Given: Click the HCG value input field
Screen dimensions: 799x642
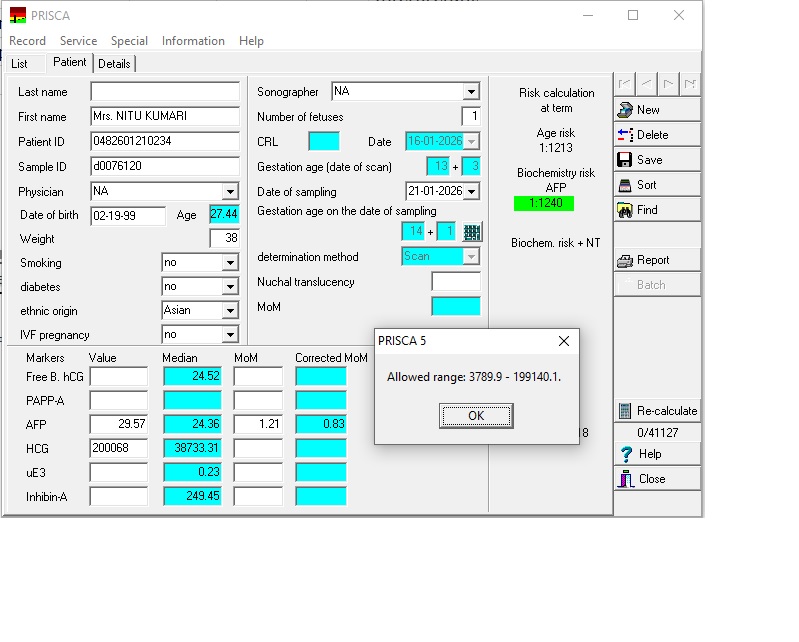Looking at the screenshot, I should pyautogui.click(x=118, y=448).
